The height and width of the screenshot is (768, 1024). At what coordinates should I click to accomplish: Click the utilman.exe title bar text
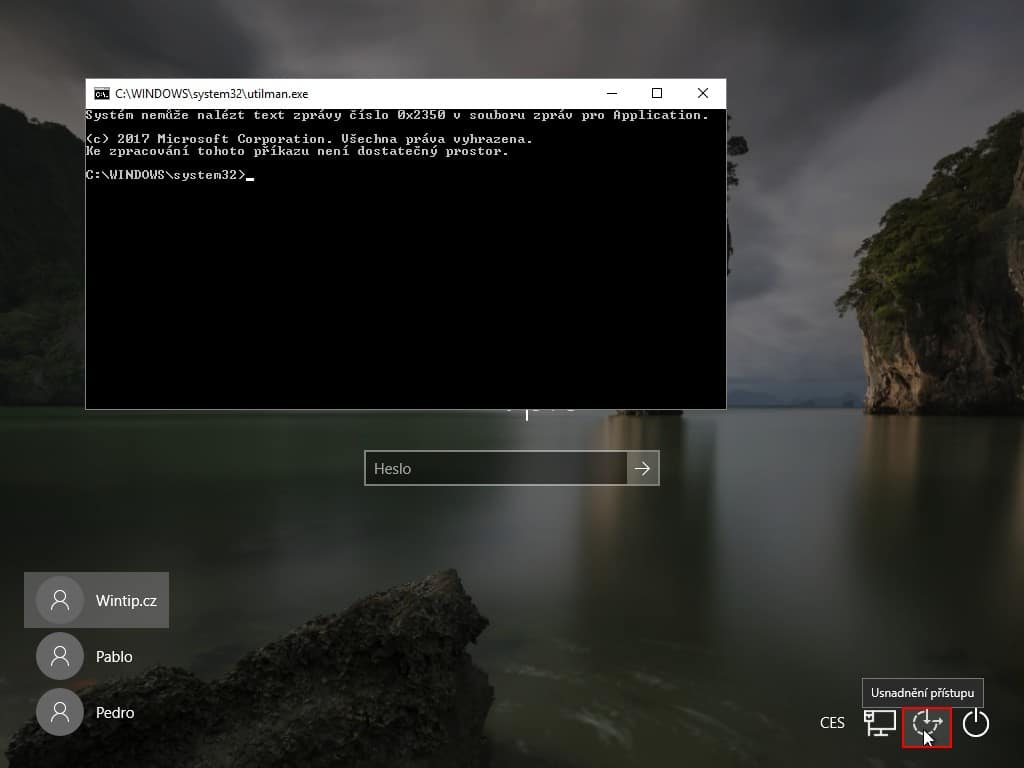tap(211, 94)
